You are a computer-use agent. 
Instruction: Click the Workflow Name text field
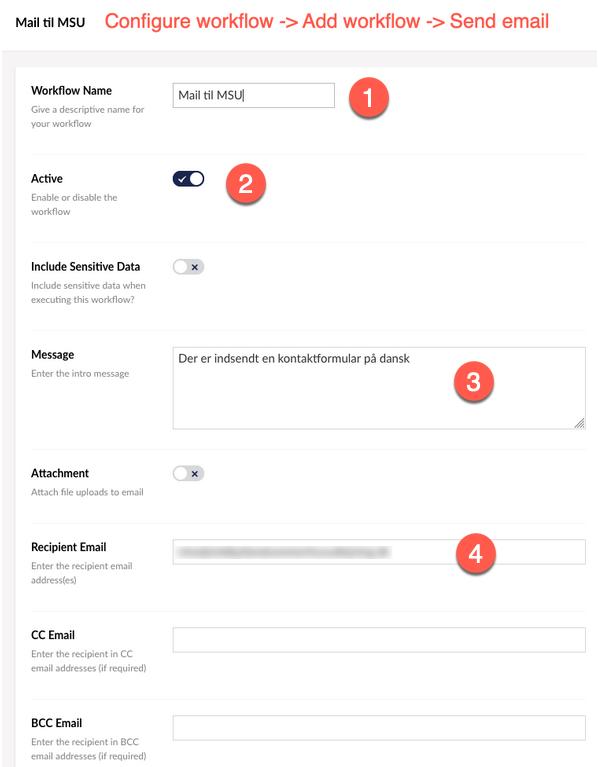point(253,95)
